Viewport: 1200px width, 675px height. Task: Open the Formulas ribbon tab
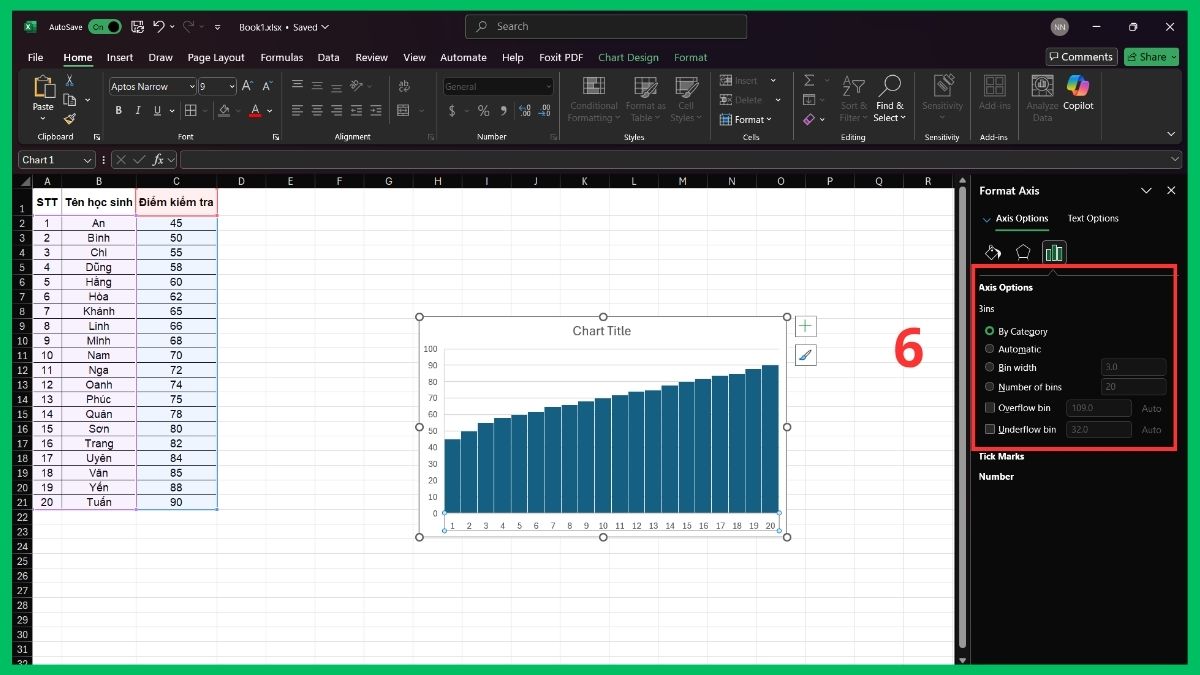coord(281,57)
